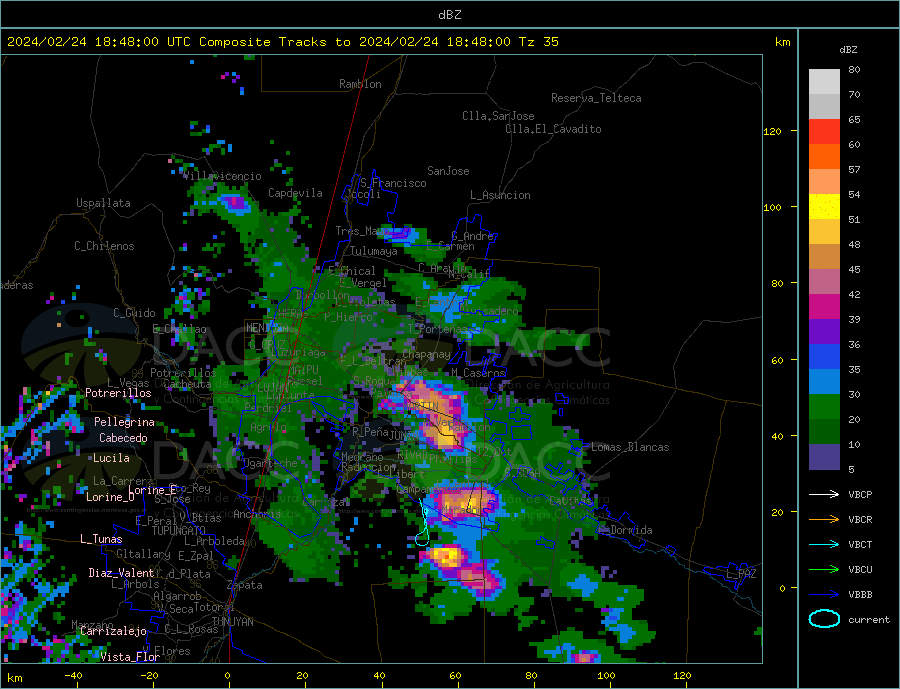Click the Diaz_Valent map label

coord(121,573)
